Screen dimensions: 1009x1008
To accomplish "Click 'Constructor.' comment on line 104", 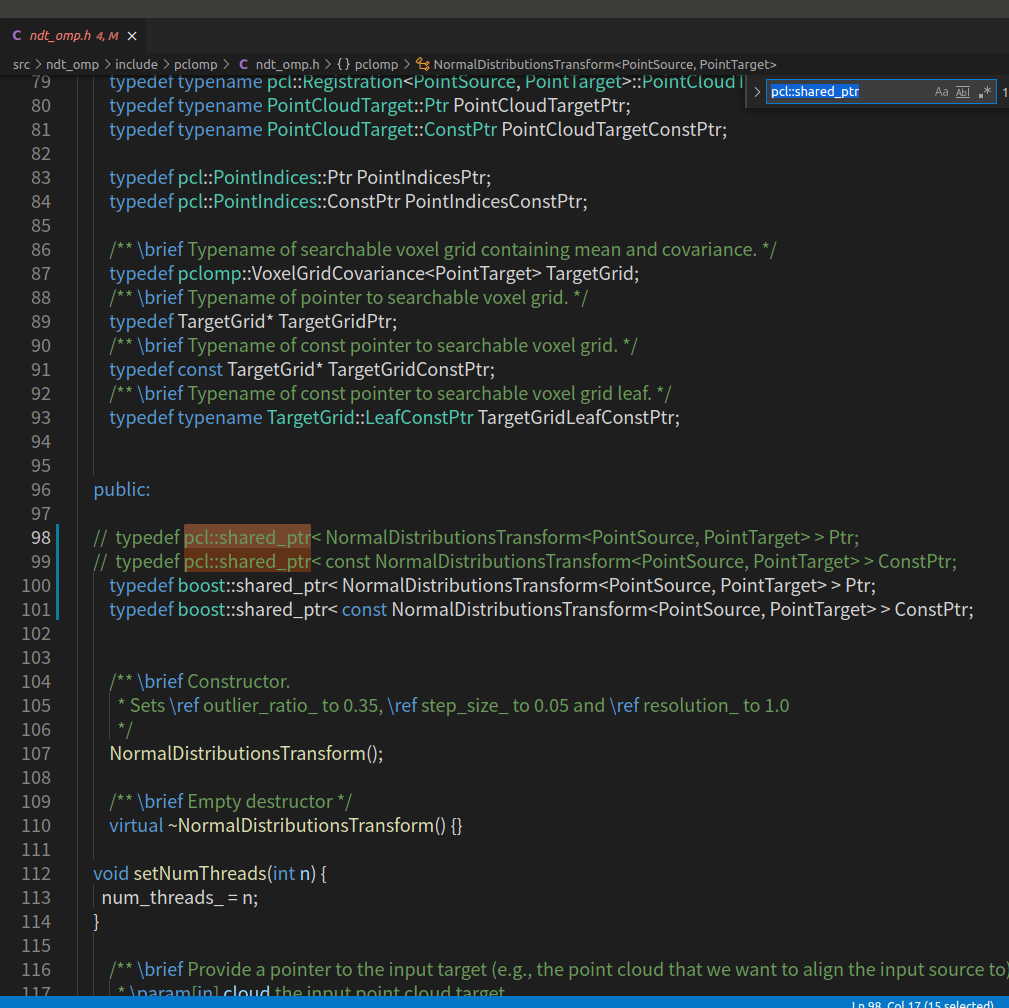I will point(239,682).
